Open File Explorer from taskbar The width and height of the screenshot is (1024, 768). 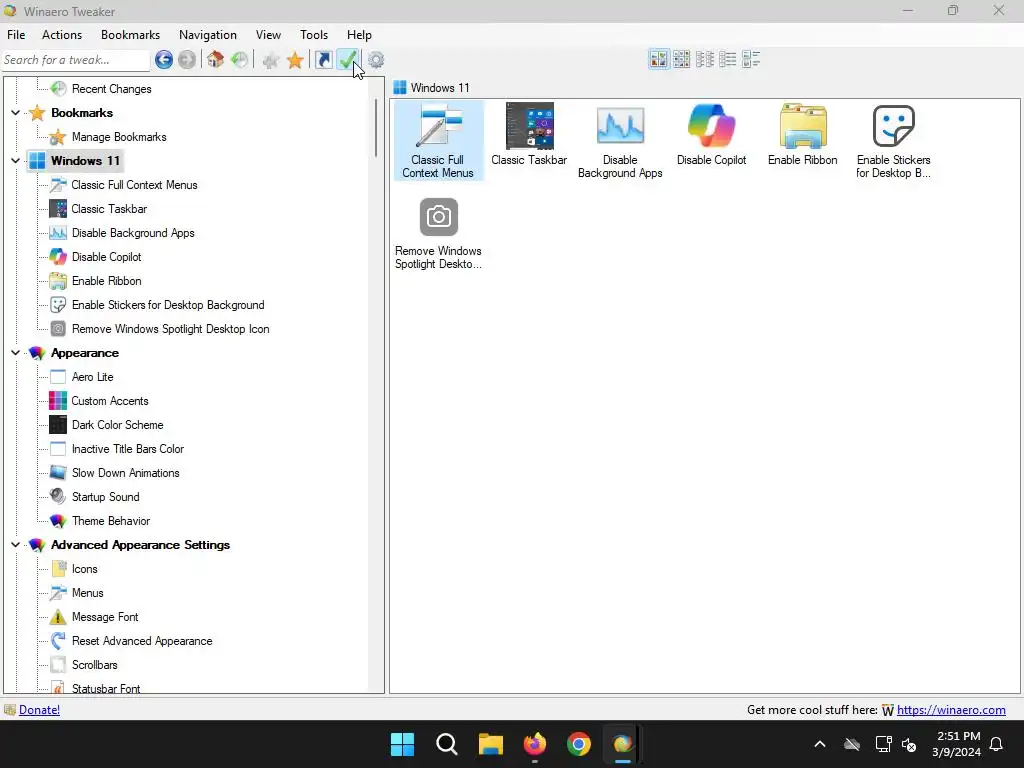click(x=490, y=744)
